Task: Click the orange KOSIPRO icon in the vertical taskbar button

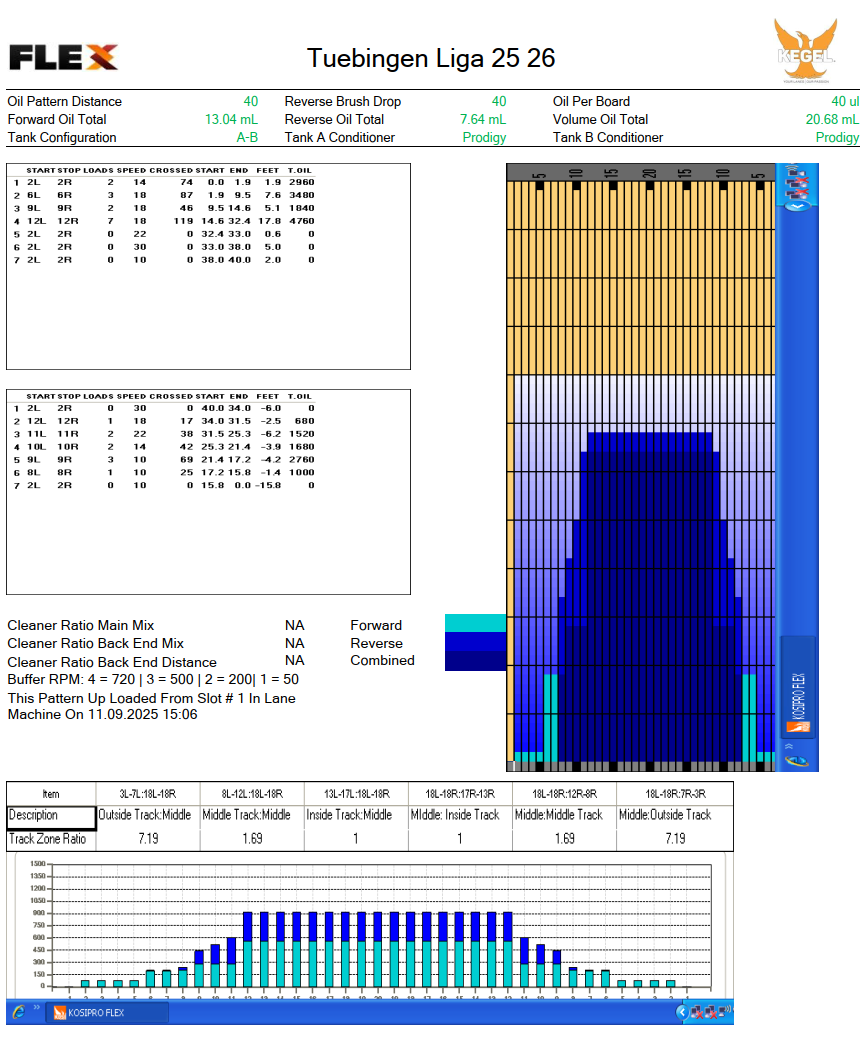Action: pyautogui.click(x=797, y=726)
